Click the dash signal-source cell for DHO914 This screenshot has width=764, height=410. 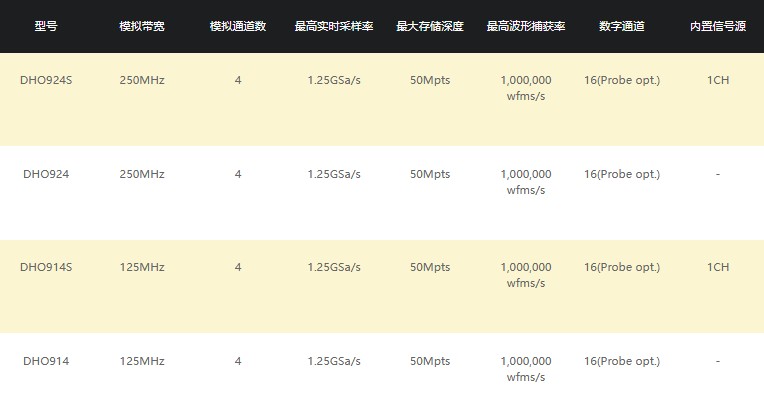tap(718, 361)
